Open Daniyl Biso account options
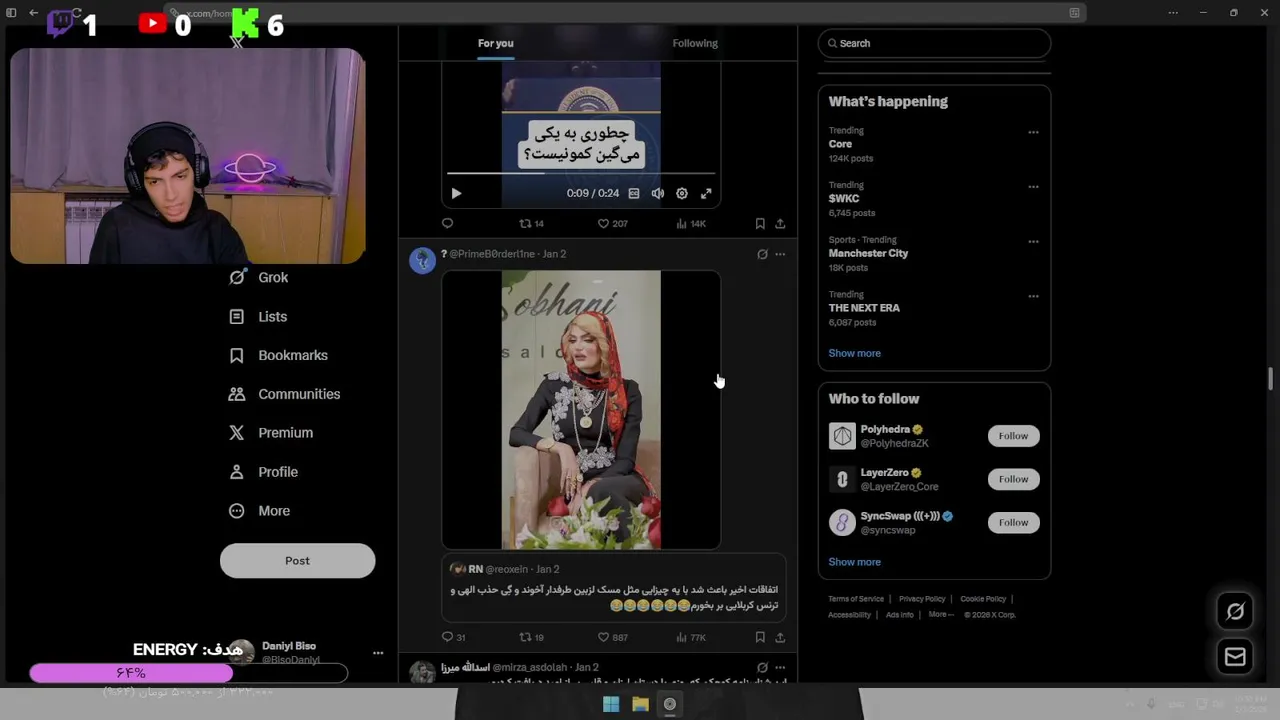1280x720 pixels. [378, 653]
